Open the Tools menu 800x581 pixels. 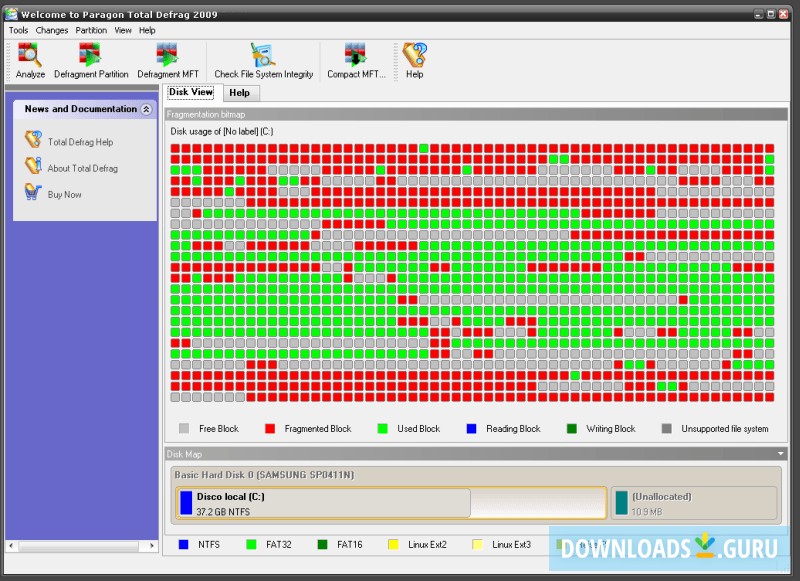(18, 30)
